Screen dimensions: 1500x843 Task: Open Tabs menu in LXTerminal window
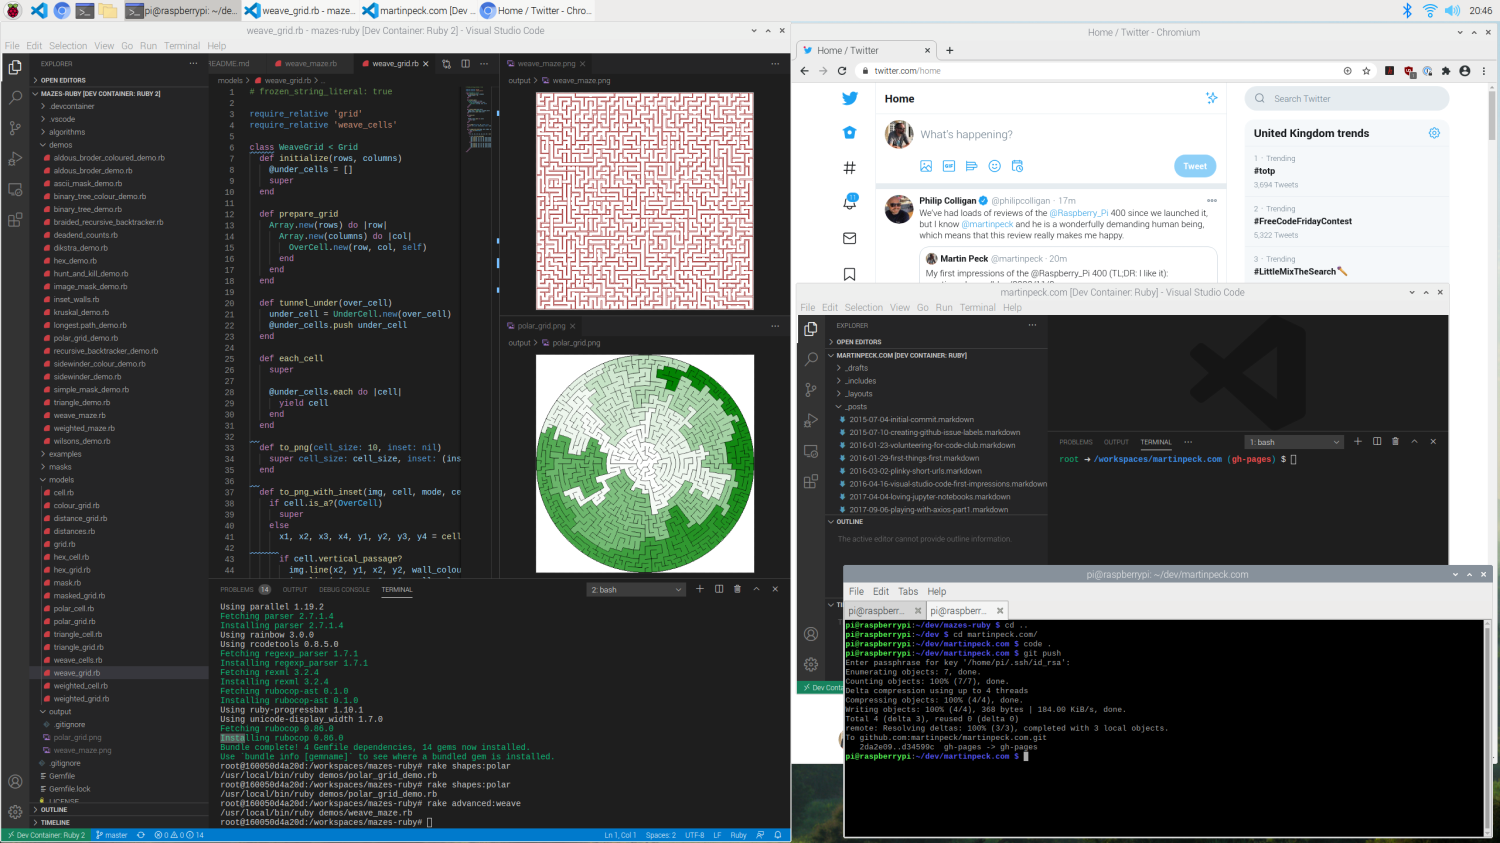(x=908, y=591)
